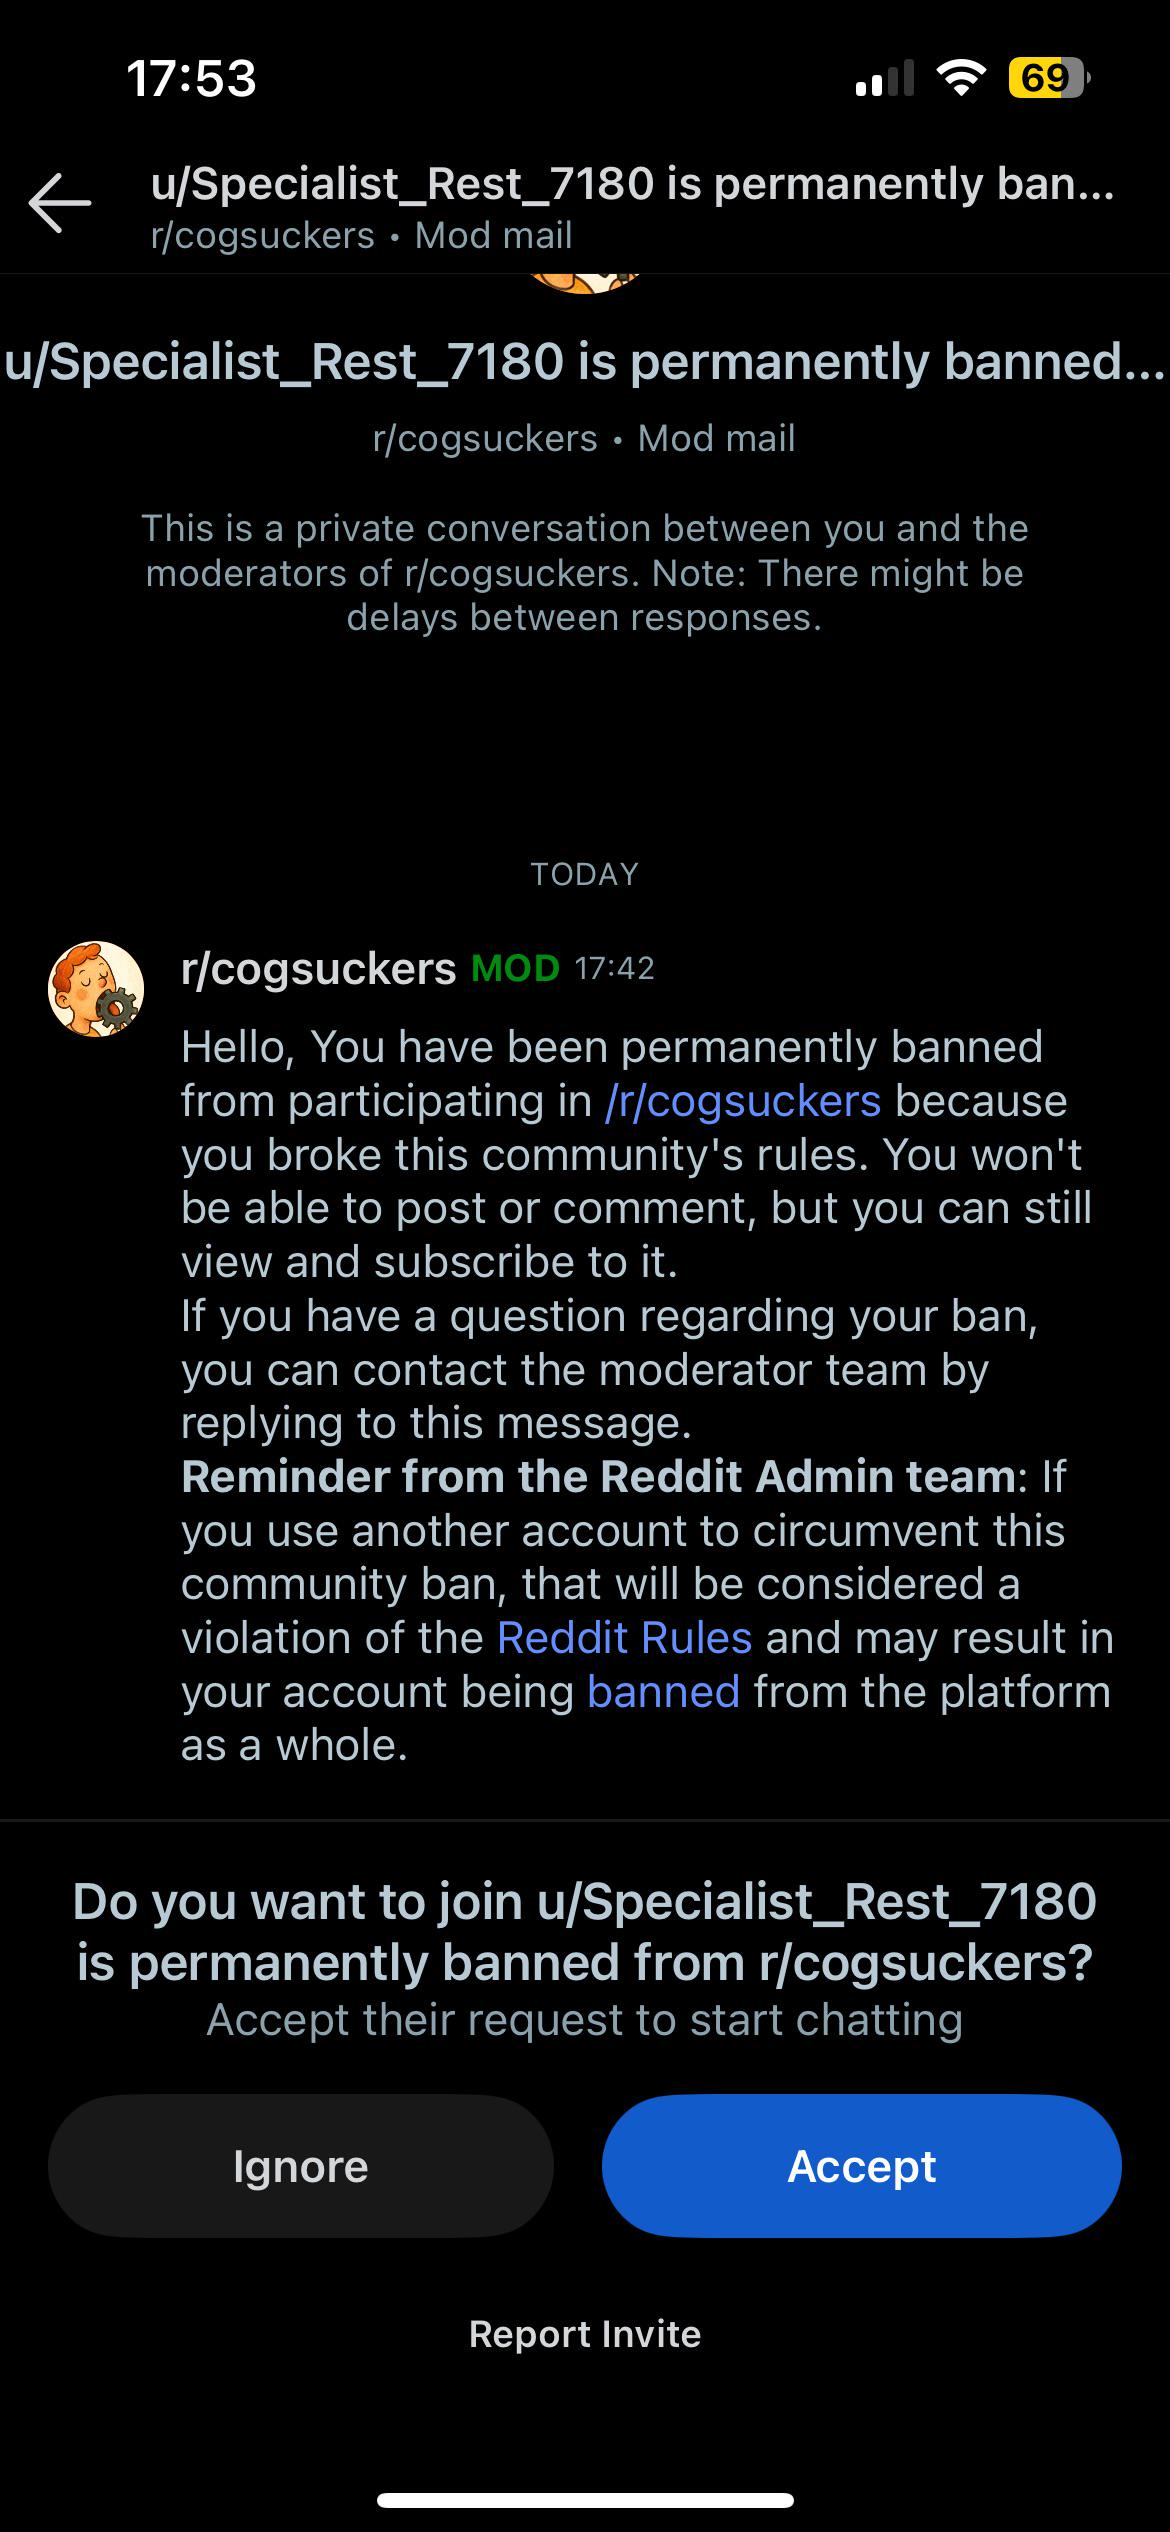
Task: Follow the blue 'banned' hyperlink
Action: 663,1692
